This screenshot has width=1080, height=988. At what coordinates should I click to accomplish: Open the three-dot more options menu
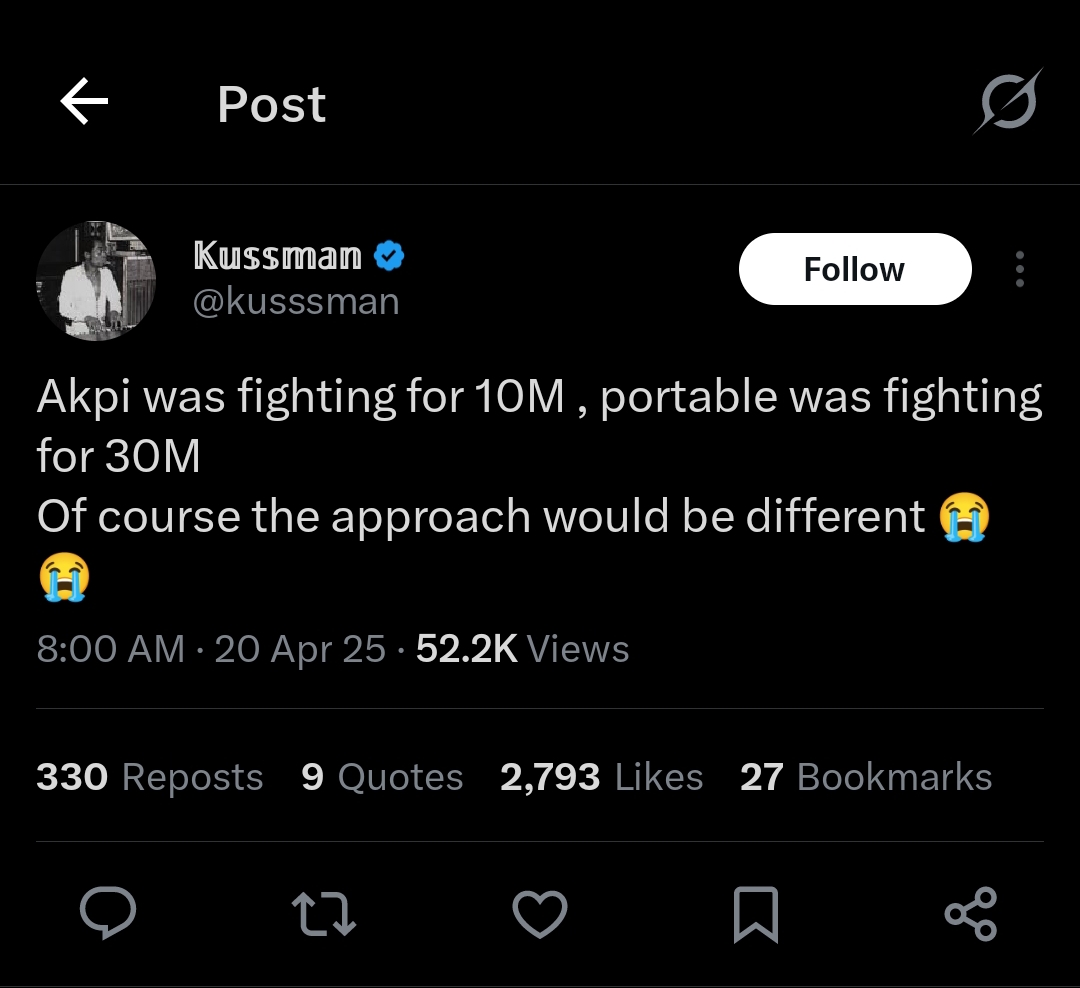coord(1019,269)
